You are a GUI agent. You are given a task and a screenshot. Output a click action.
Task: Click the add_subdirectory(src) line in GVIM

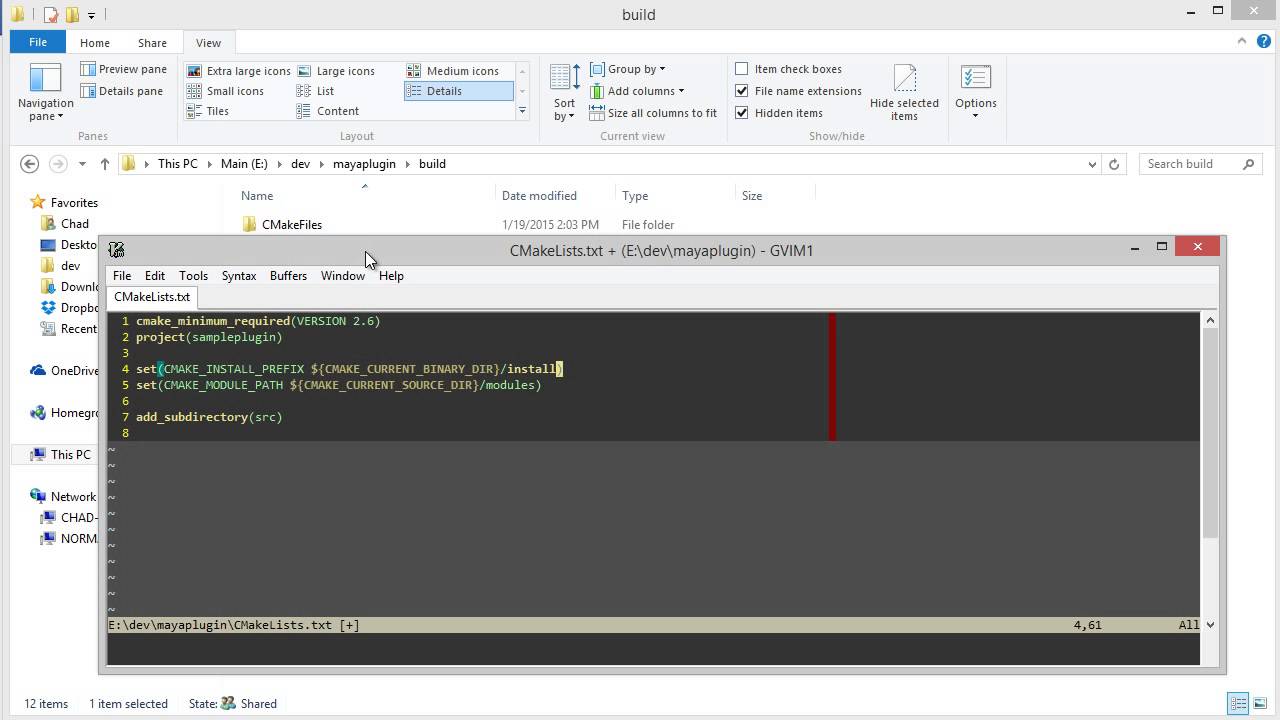pos(209,417)
